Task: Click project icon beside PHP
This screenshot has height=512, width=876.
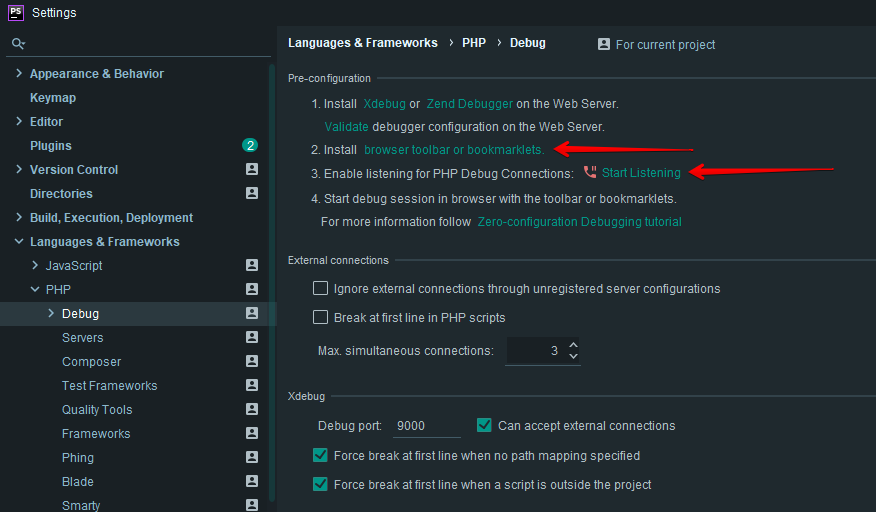Action: (x=252, y=289)
